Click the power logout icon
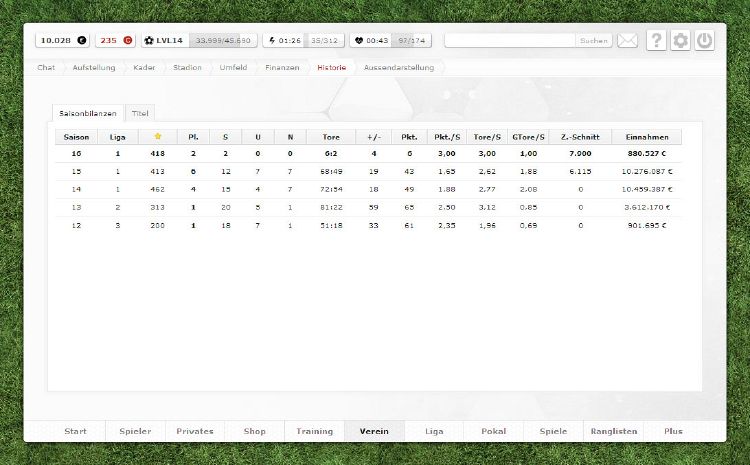750x465 pixels. [x=705, y=41]
